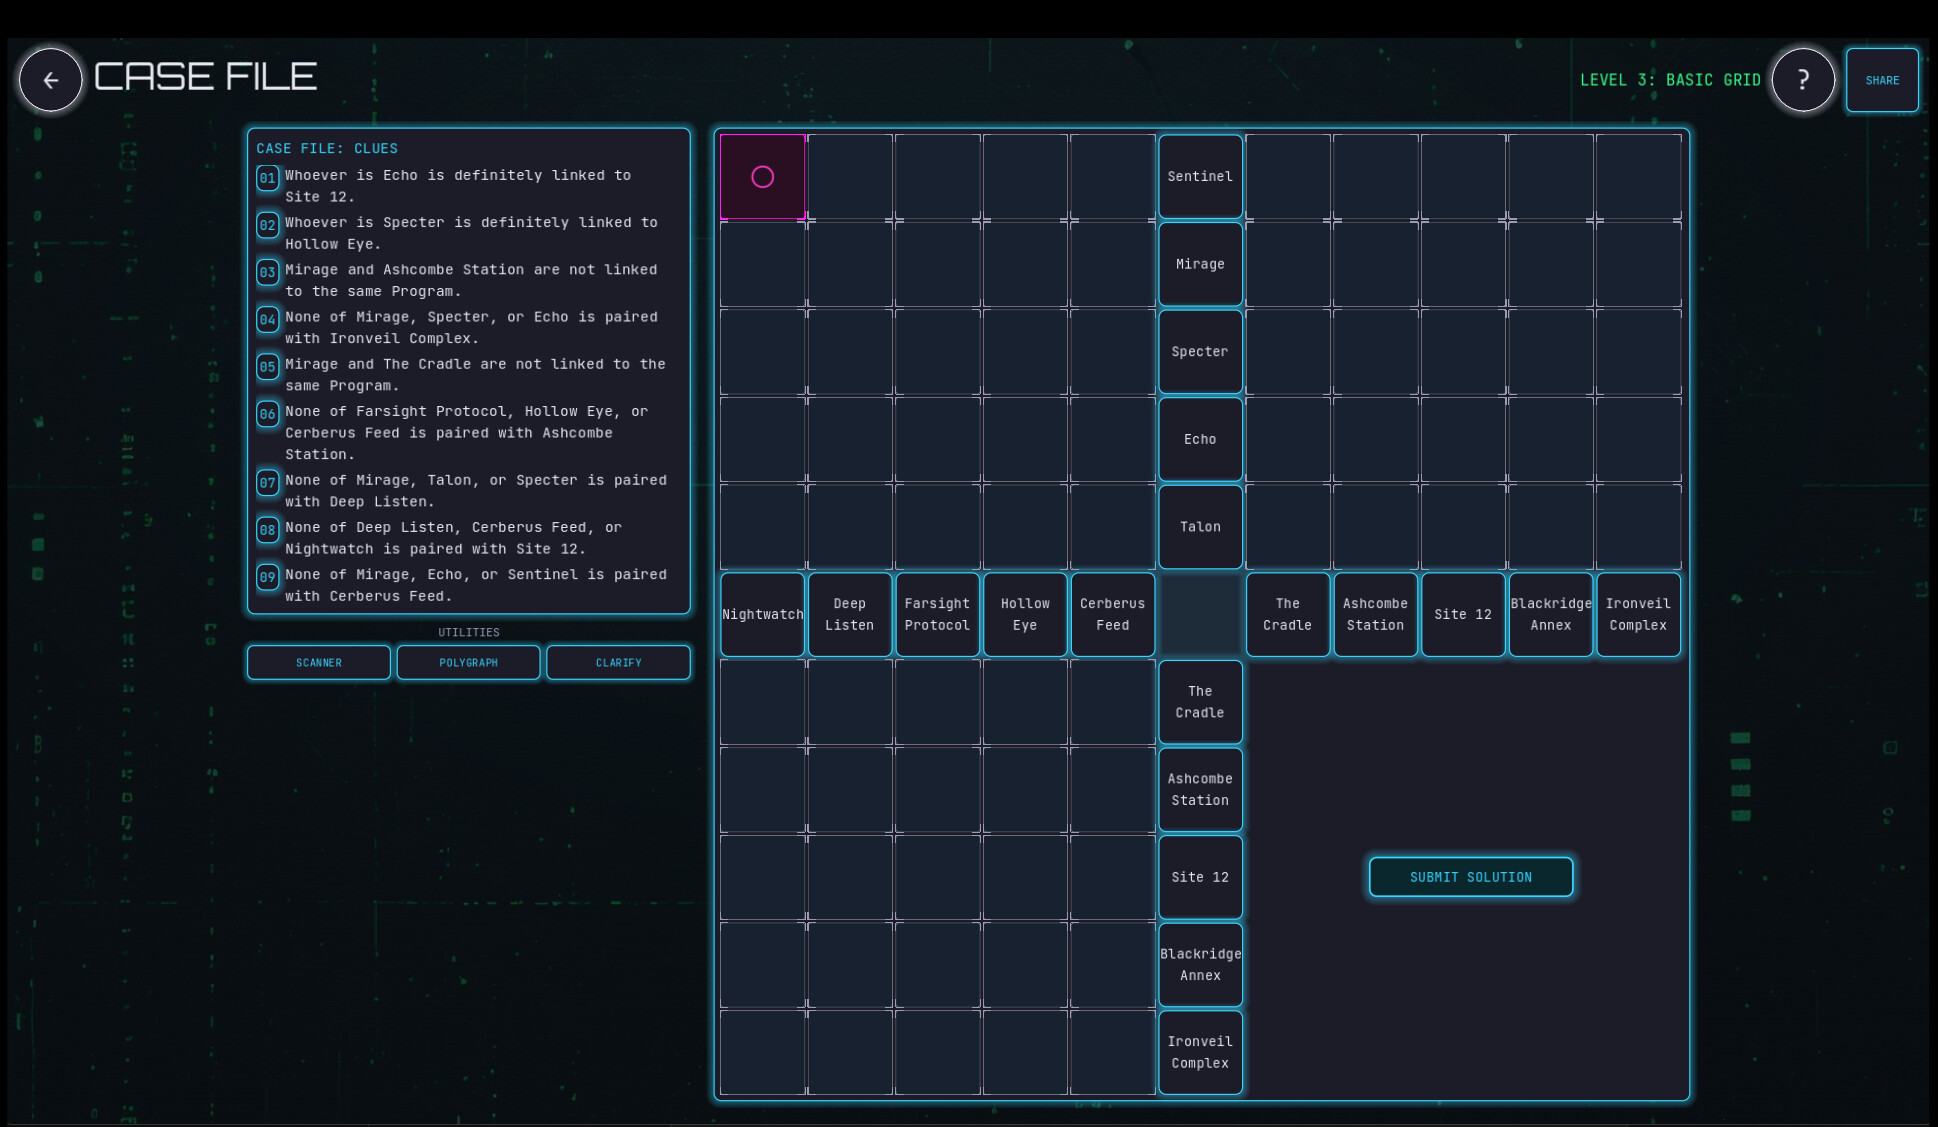The height and width of the screenshot is (1127, 1938).
Task: Select the Echo row label
Action: (x=1200, y=439)
